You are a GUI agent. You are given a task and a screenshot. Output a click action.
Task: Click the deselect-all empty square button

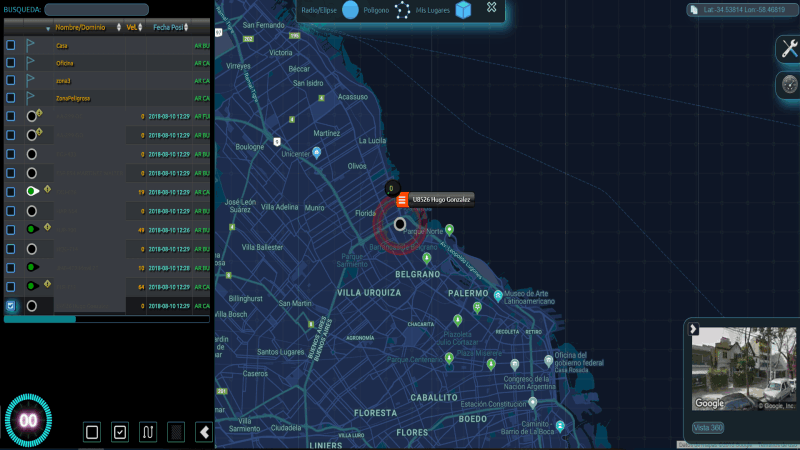(x=92, y=432)
